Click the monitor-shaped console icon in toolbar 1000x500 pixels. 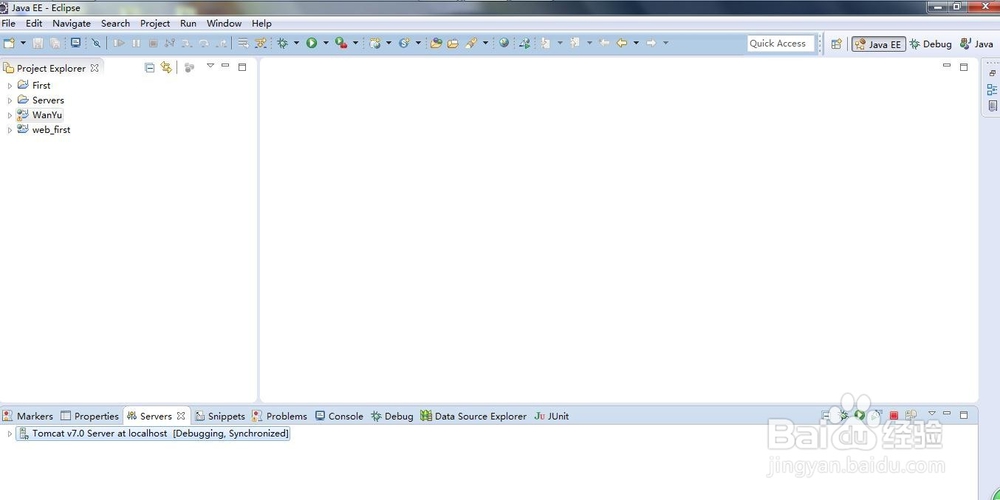coord(75,43)
